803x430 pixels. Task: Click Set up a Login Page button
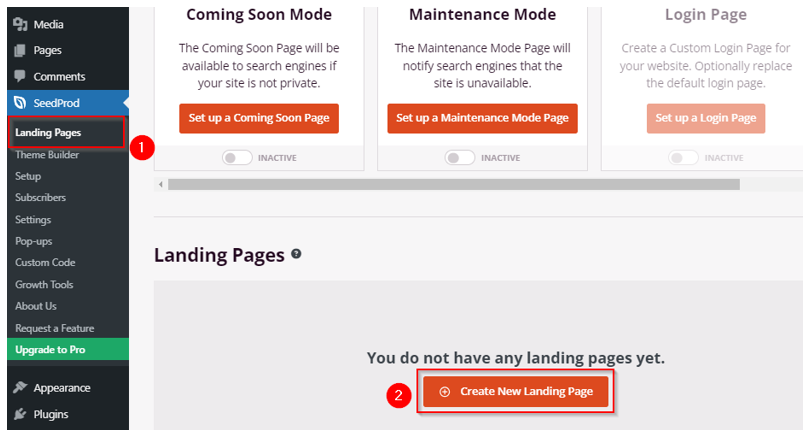coord(706,118)
